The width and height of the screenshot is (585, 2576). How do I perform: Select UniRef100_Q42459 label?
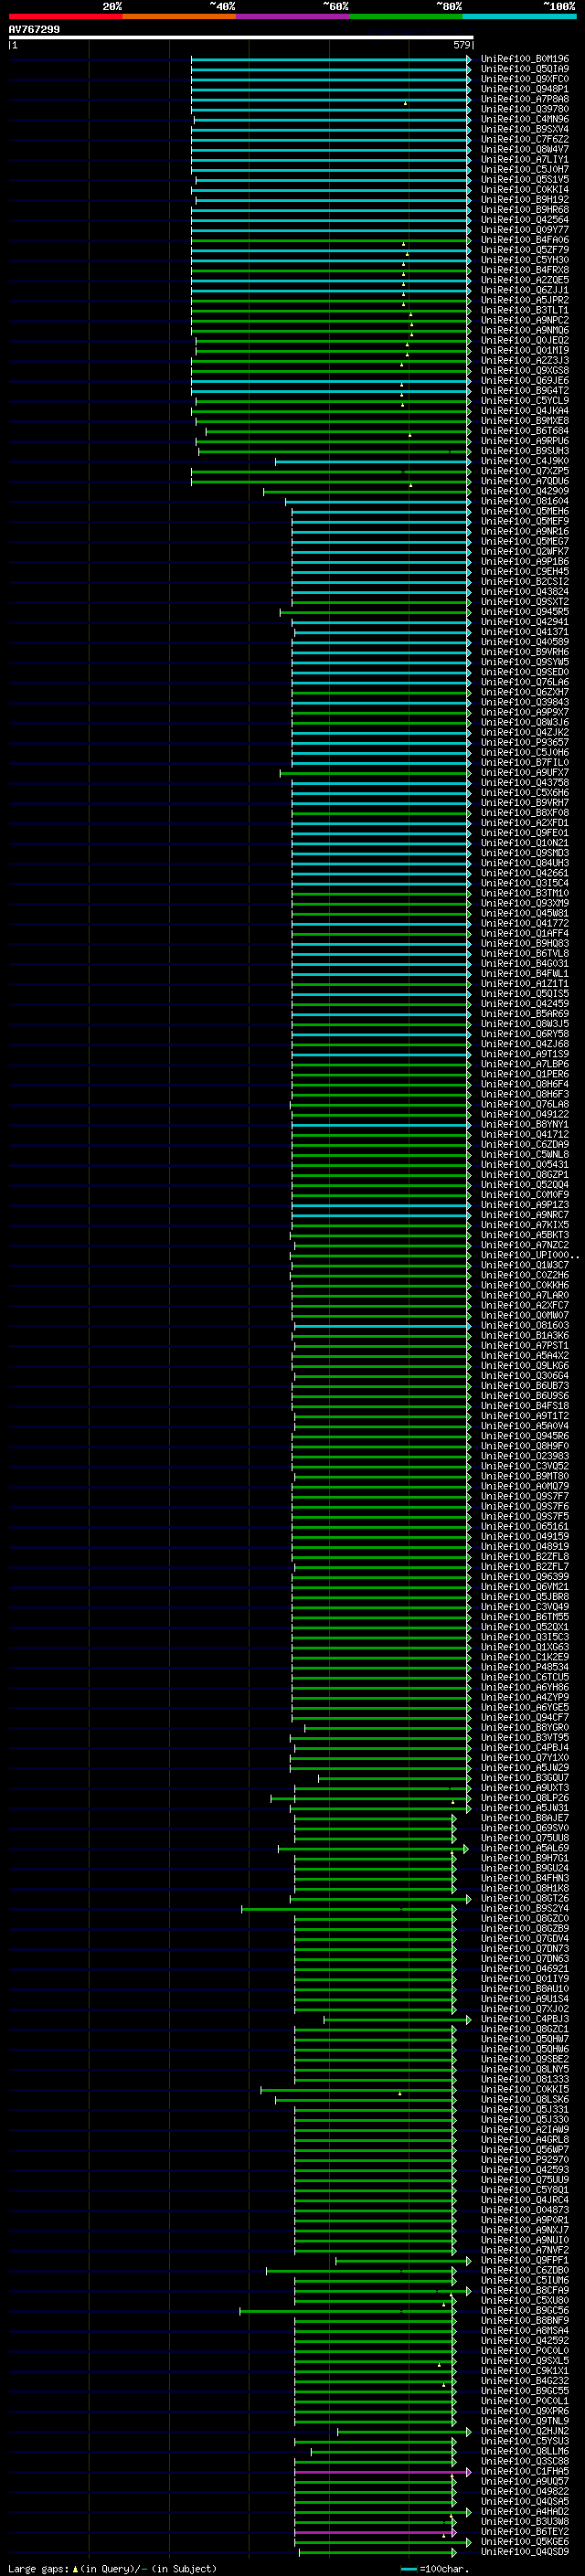525,1004
